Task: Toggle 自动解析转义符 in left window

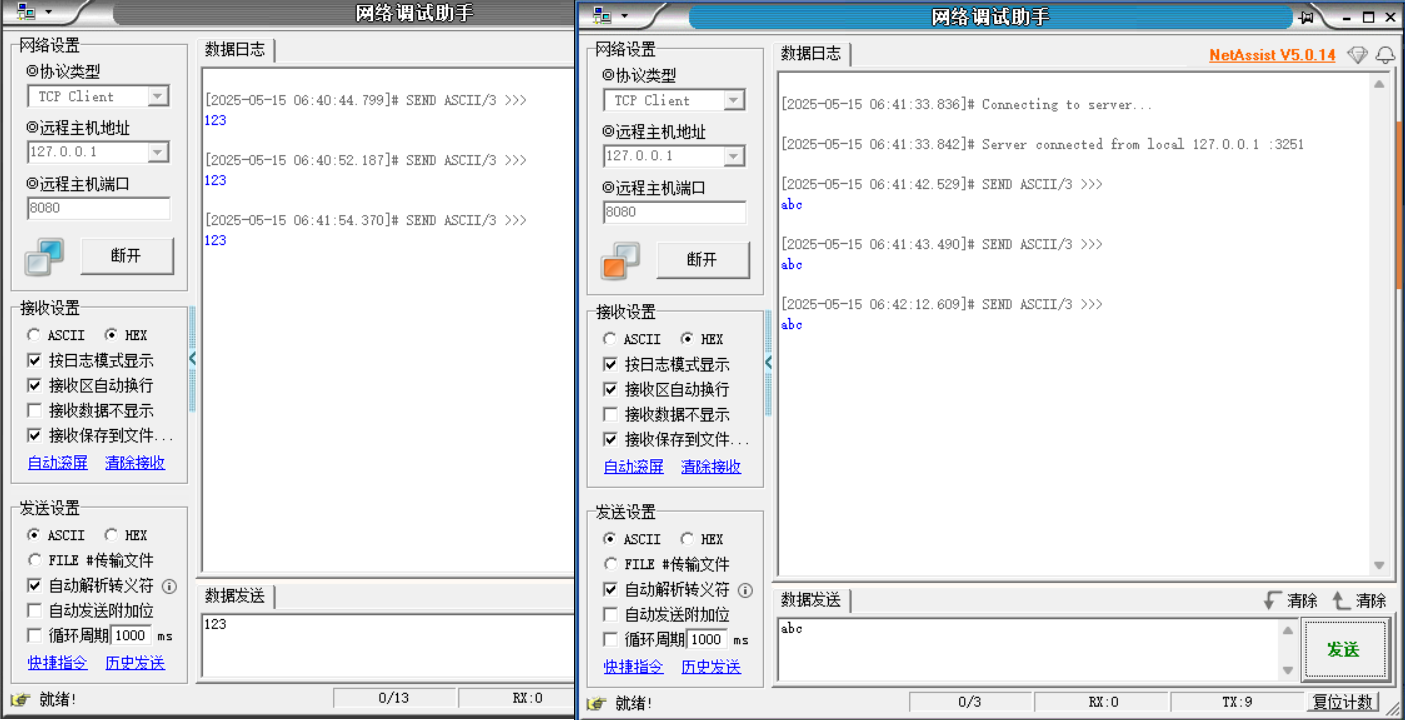Action: coord(34,585)
